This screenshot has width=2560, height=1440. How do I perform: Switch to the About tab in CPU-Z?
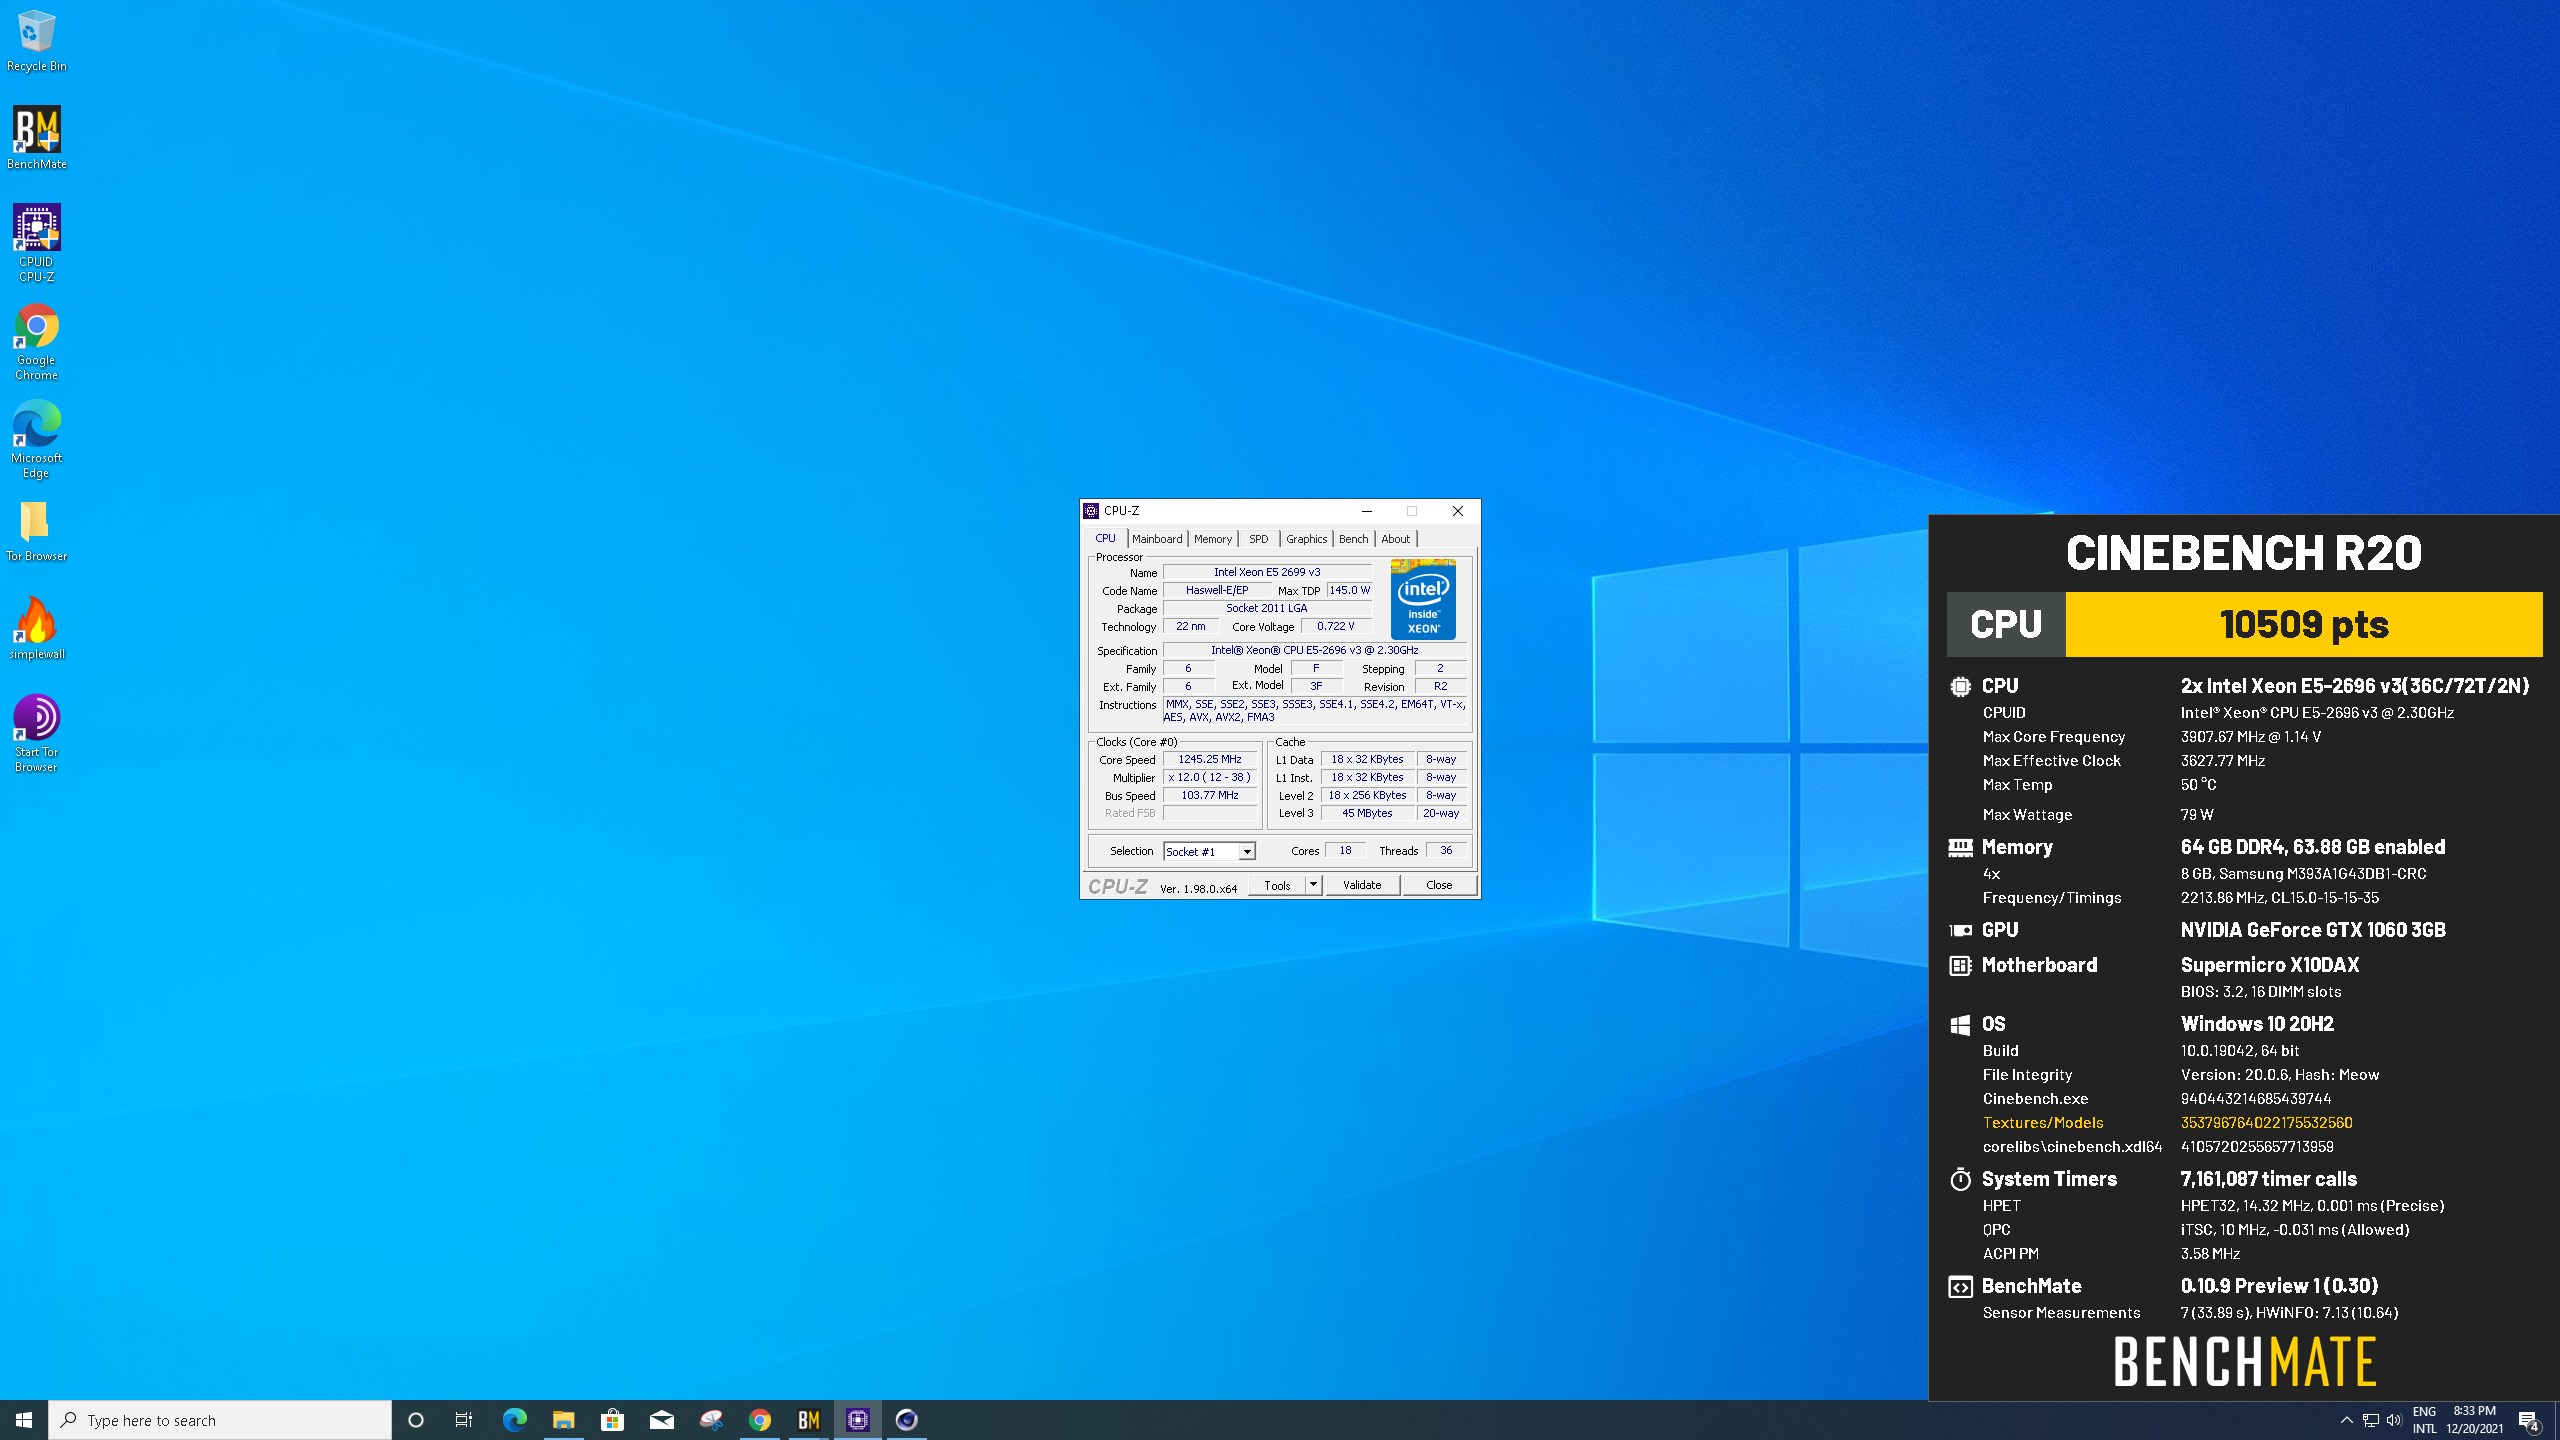1396,539
